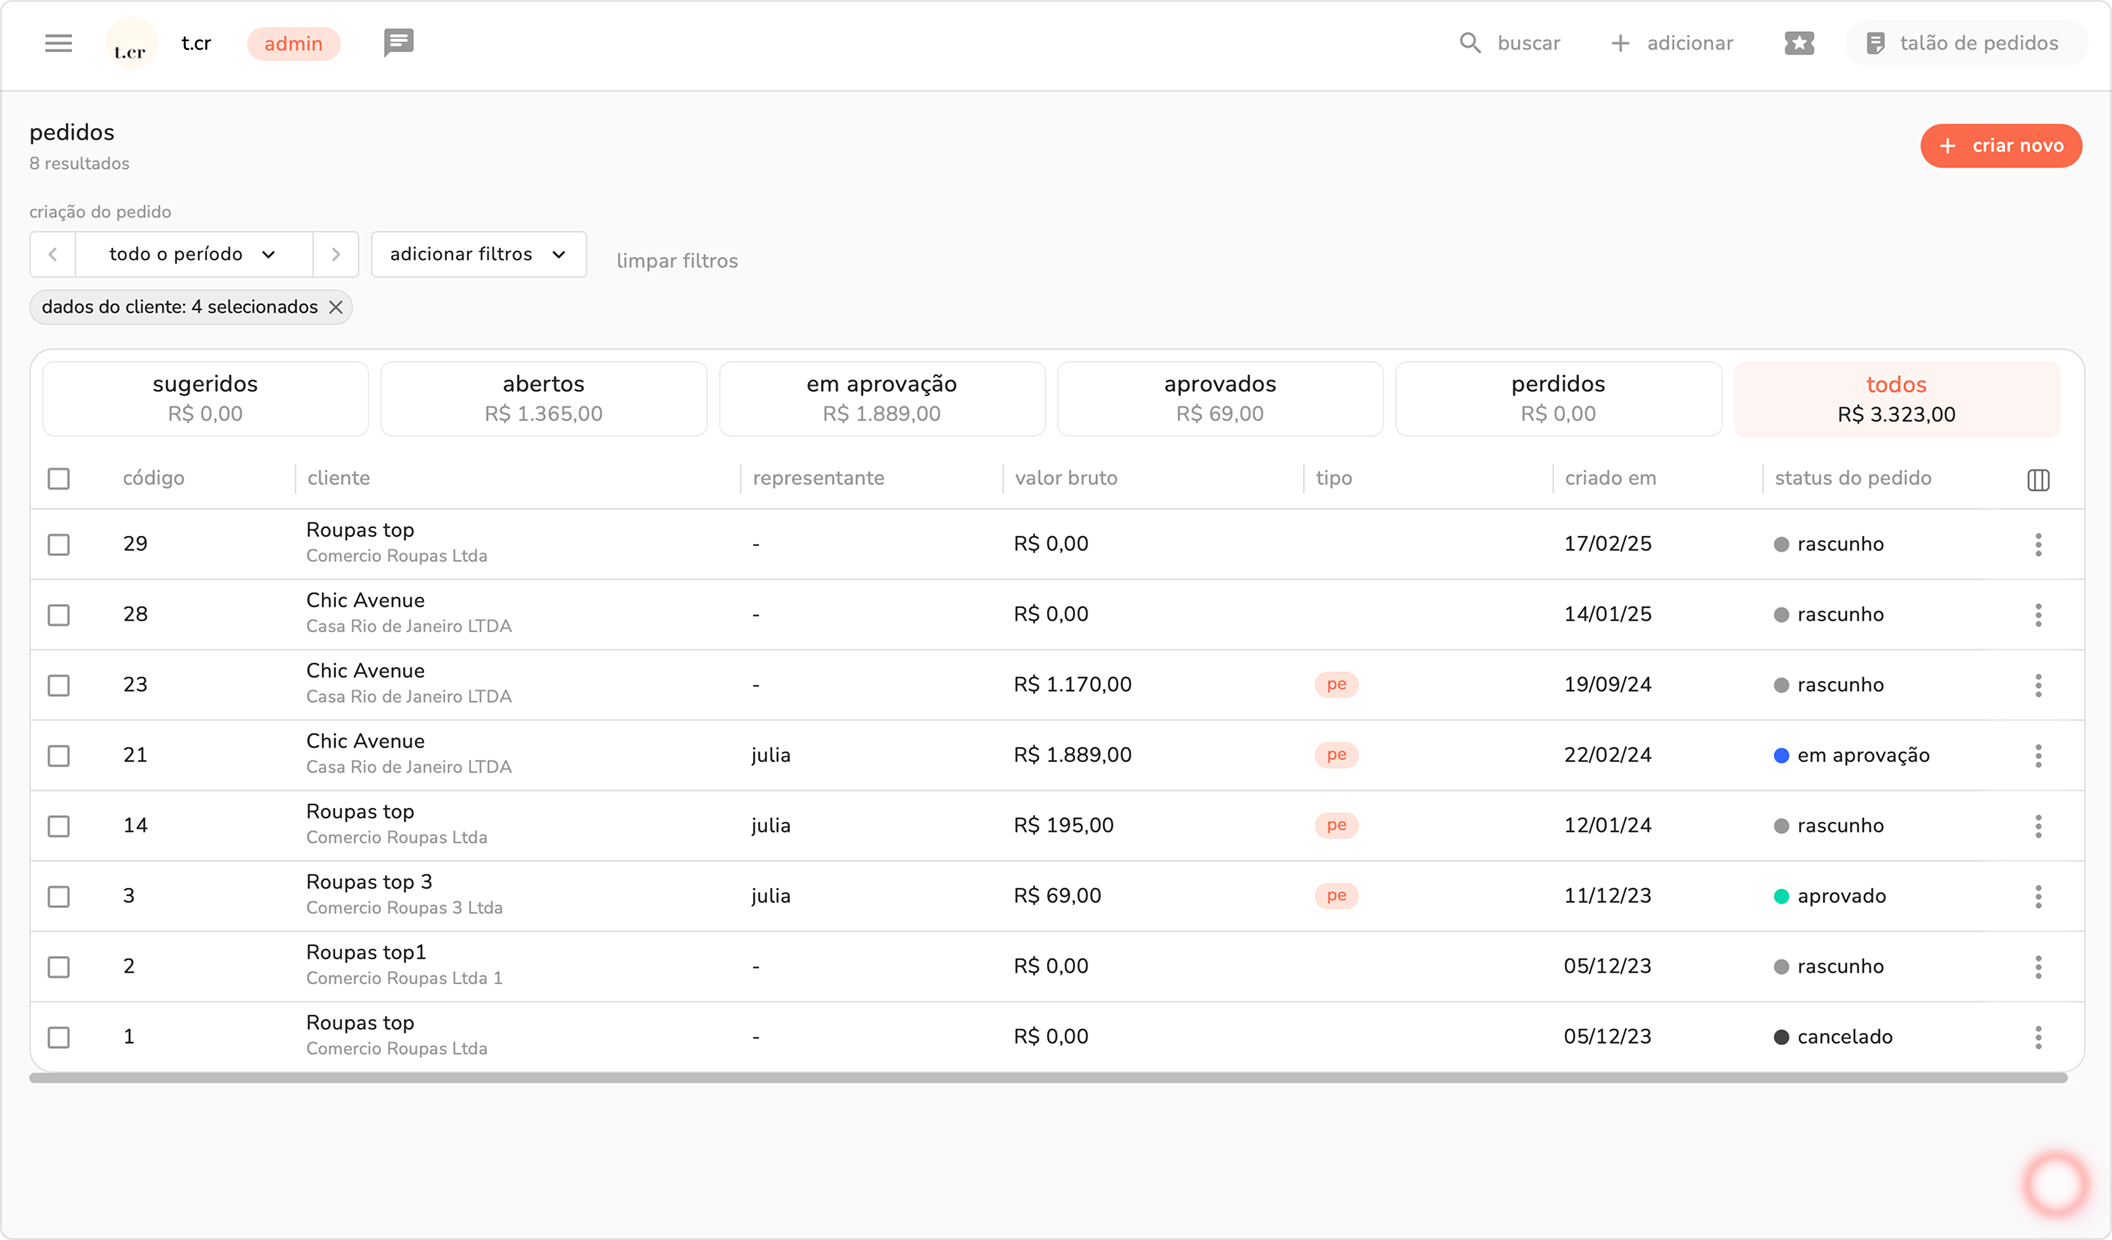
Task: Open the chat messages icon
Action: coord(398,43)
